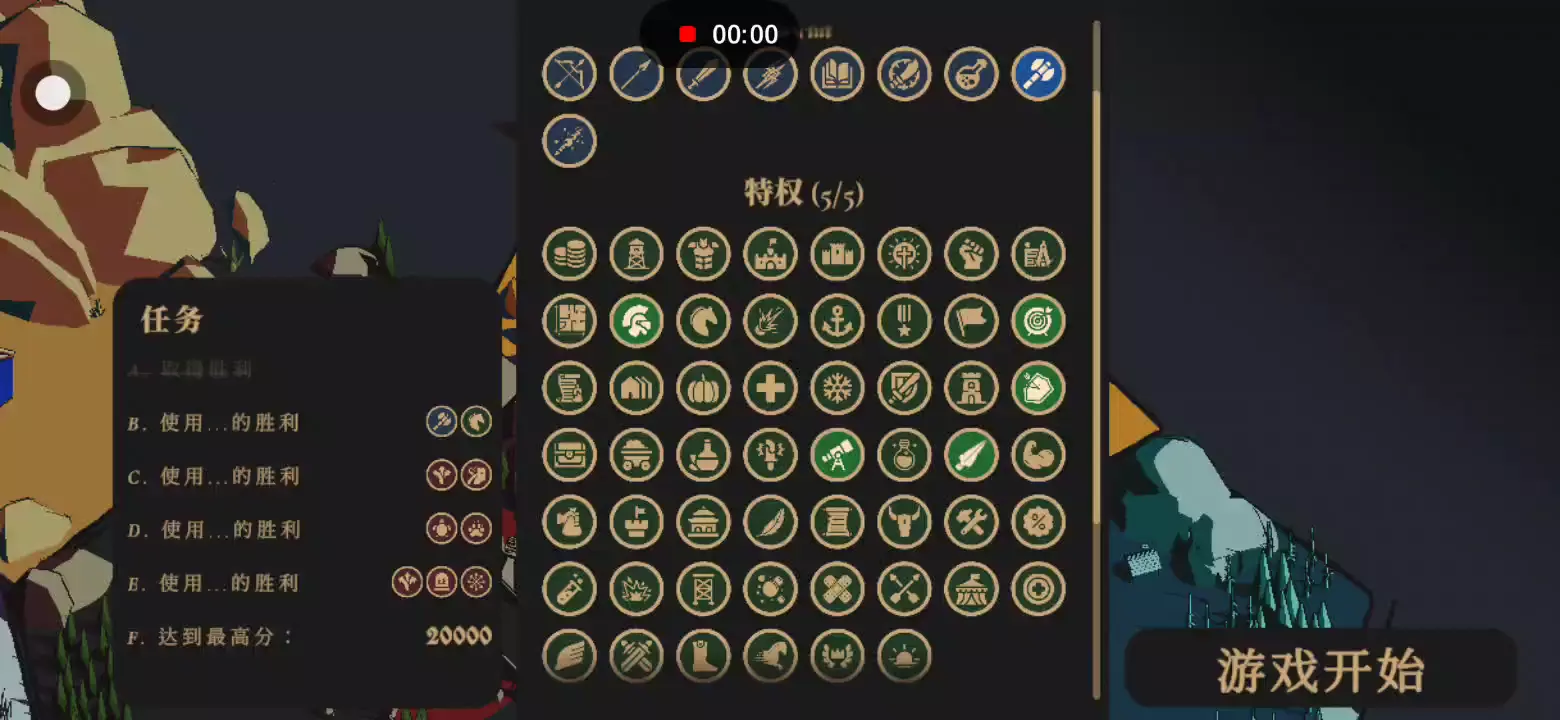The image size is (1560, 720).
Task: Choose the open book icon
Action: click(x=837, y=74)
